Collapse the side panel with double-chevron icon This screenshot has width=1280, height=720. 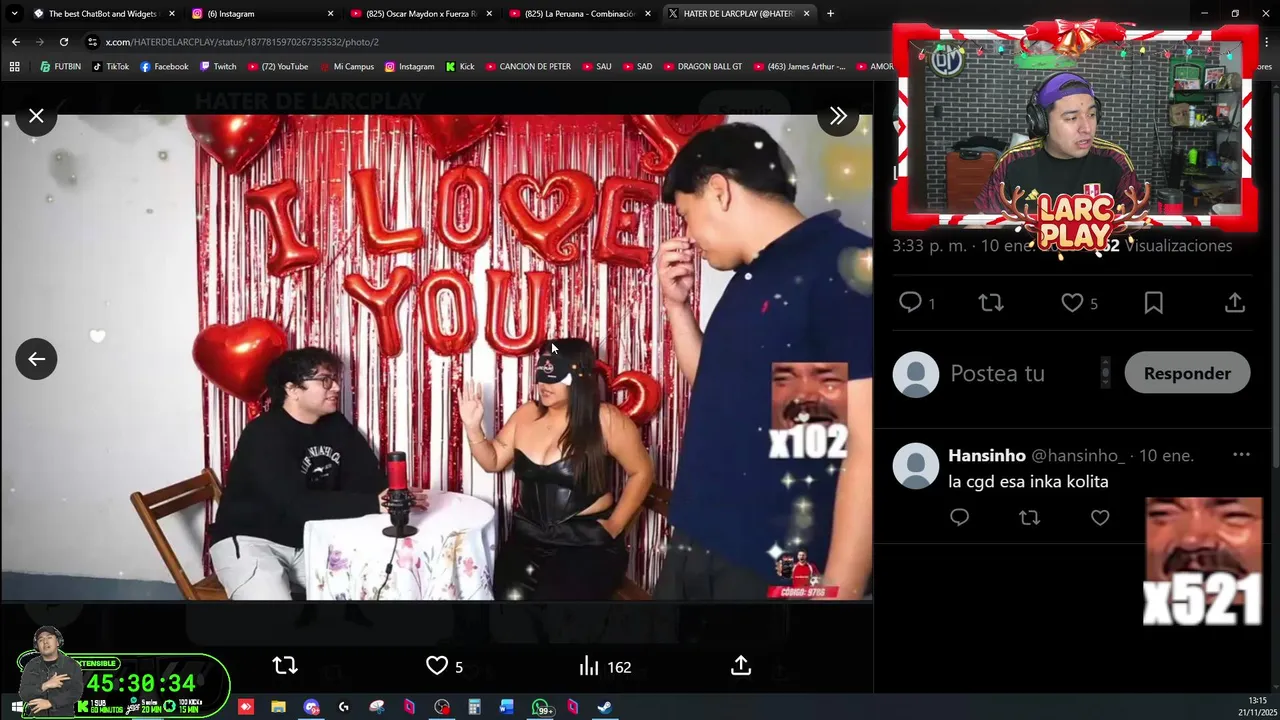[838, 117]
